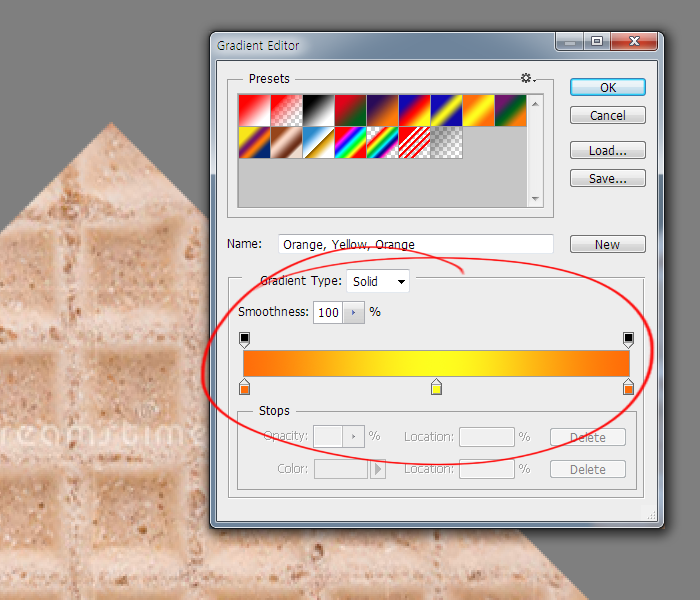The height and width of the screenshot is (600, 700).
Task: Select the violet, green, orange preset gradient
Action: click(511, 110)
